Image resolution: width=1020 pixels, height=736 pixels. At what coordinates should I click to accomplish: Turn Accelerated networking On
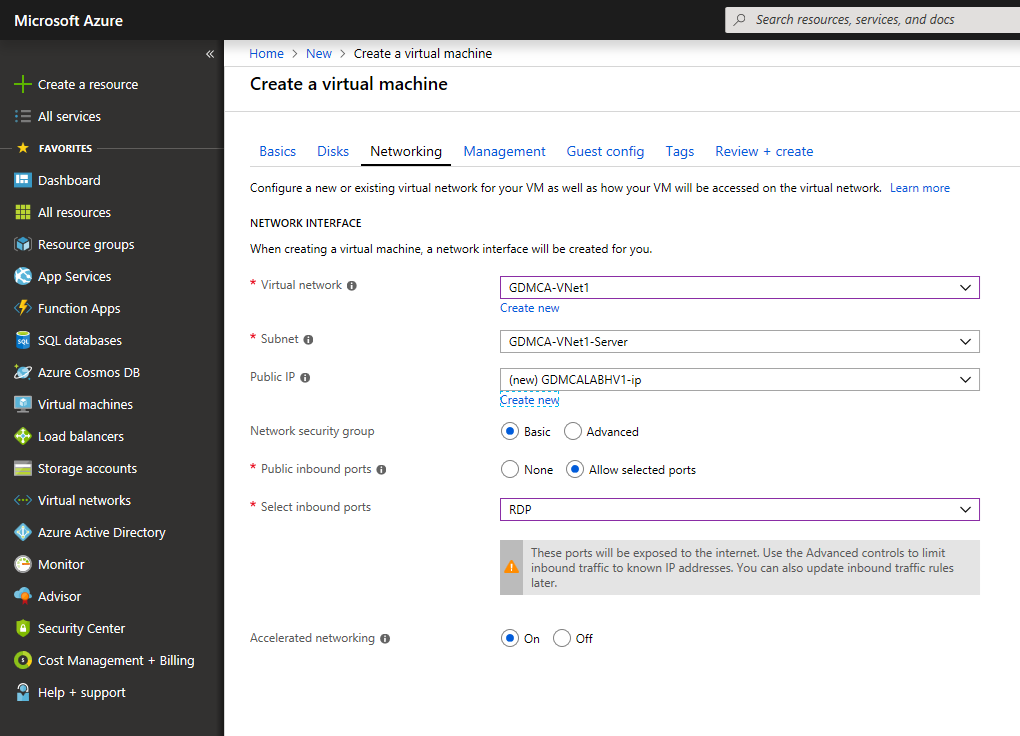(x=510, y=638)
